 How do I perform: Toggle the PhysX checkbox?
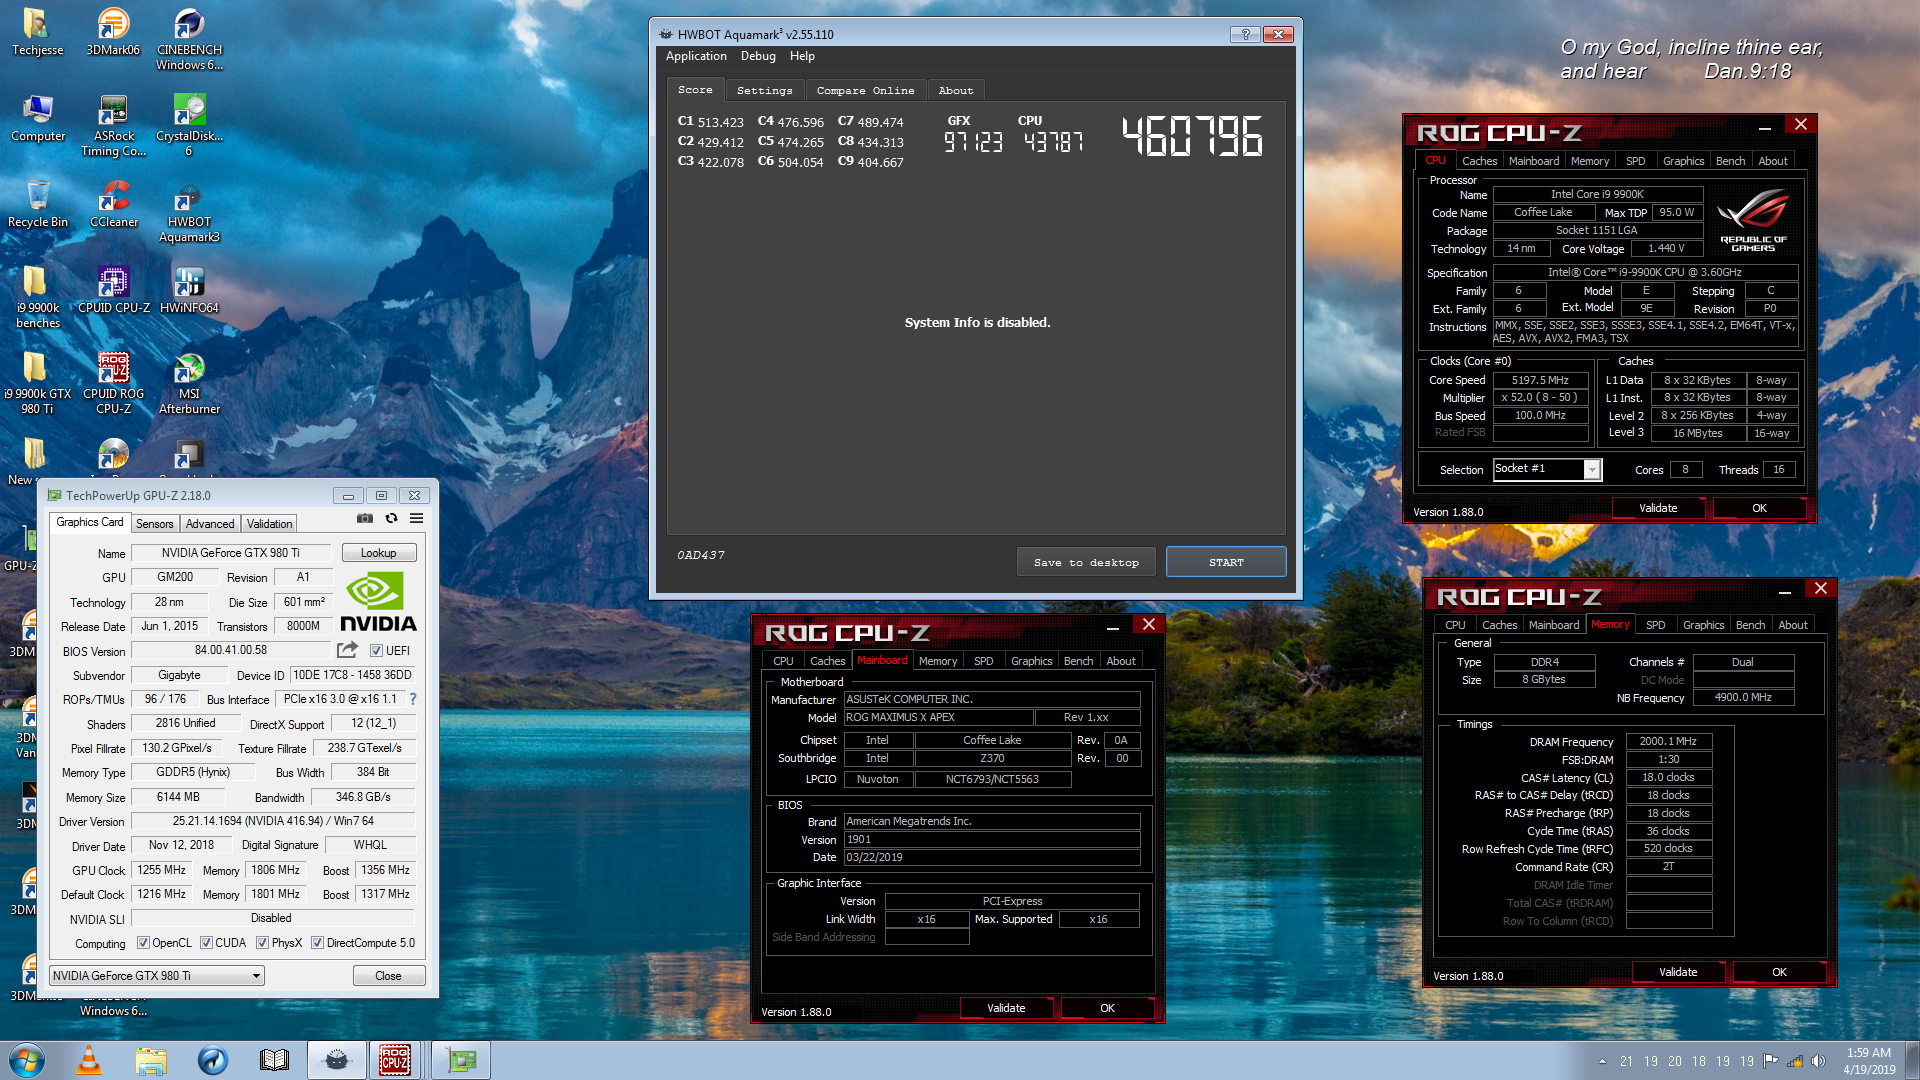point(262,943)
